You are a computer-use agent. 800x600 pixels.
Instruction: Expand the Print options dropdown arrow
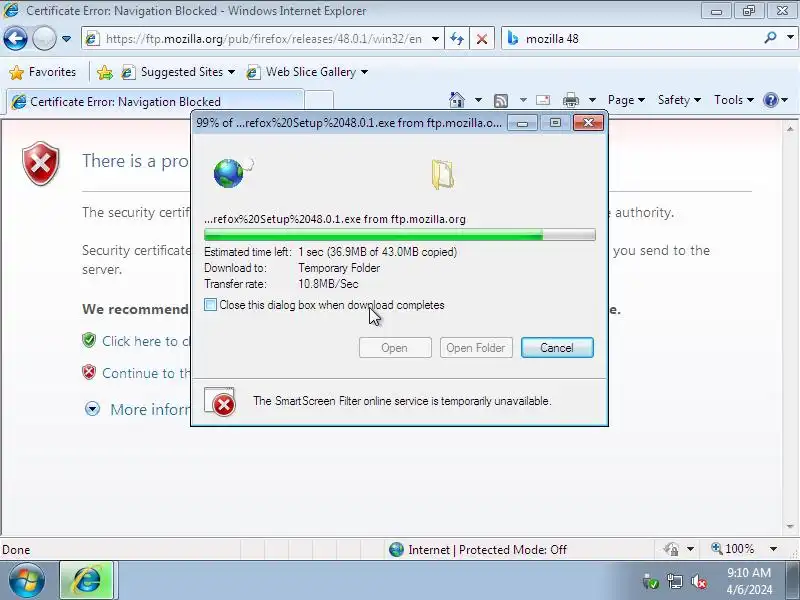coord(592,100)
